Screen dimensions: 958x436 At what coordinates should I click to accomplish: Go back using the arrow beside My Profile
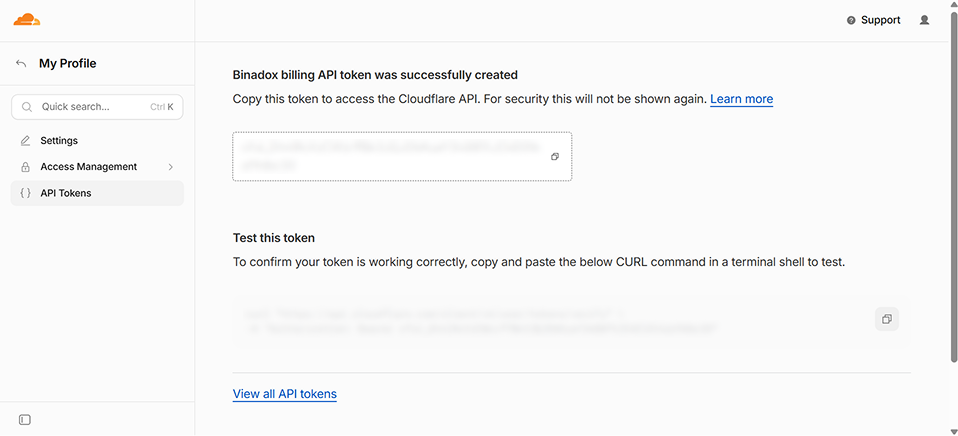click(21, 64)
